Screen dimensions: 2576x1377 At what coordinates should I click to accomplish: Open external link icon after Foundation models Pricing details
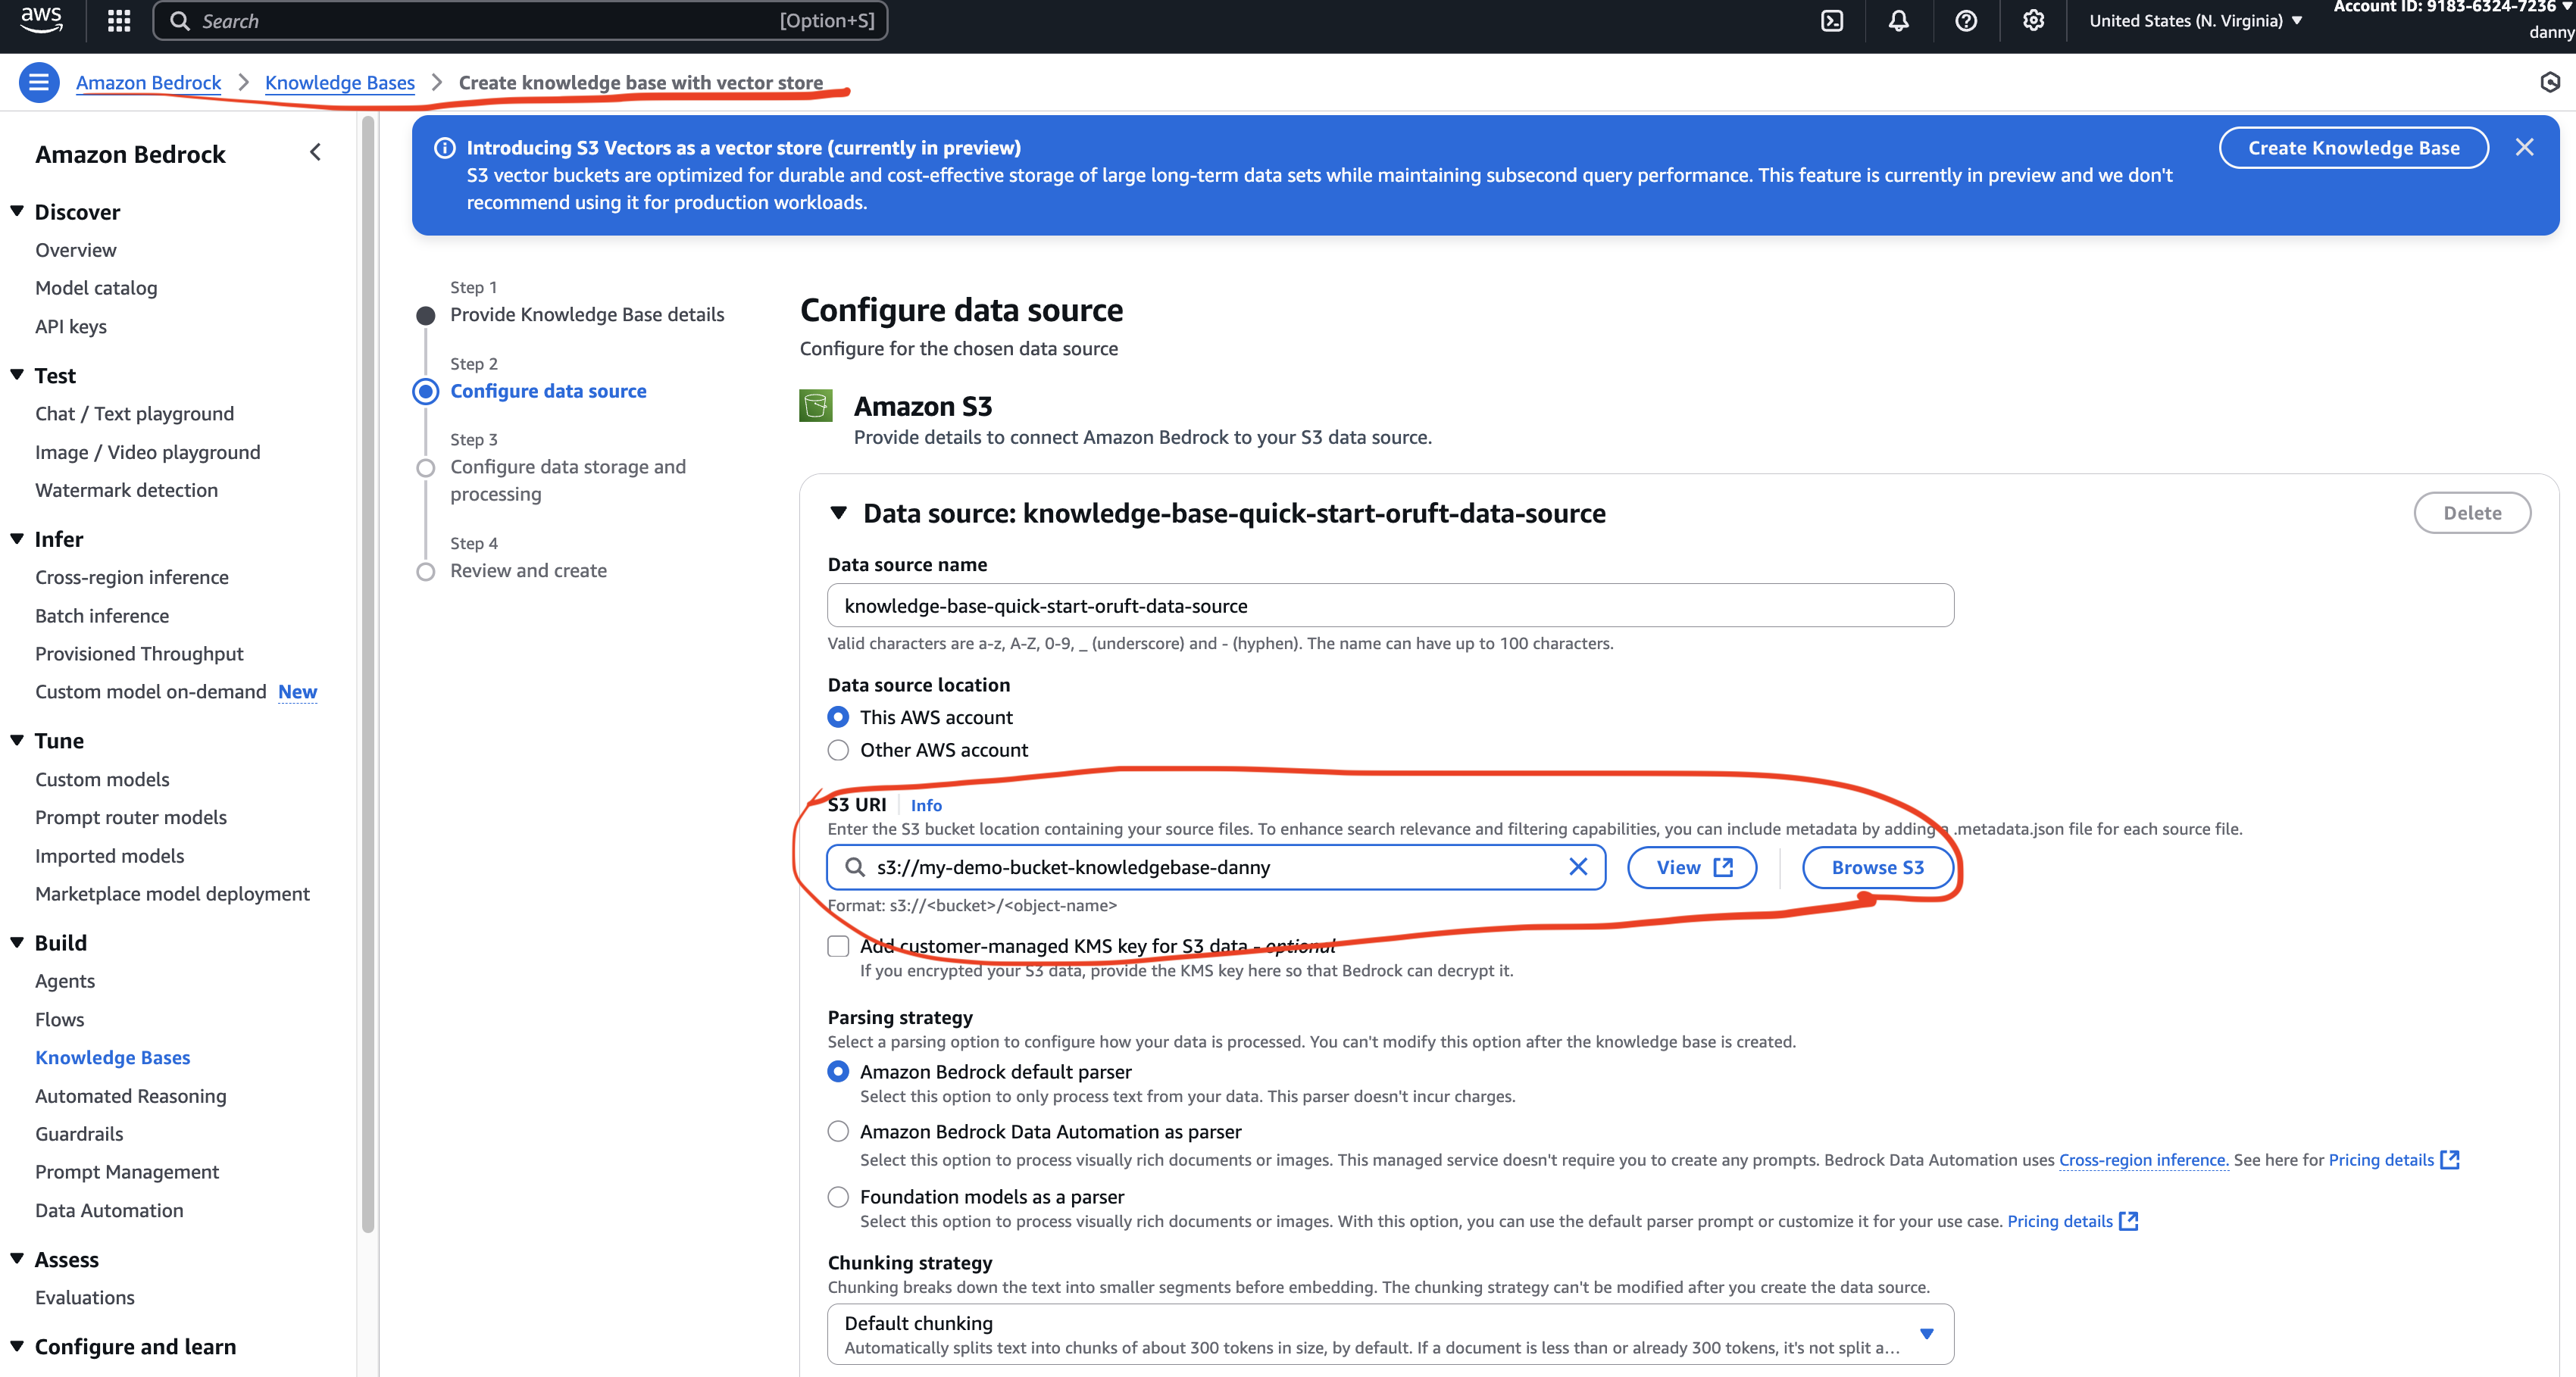point(2129,1221)
